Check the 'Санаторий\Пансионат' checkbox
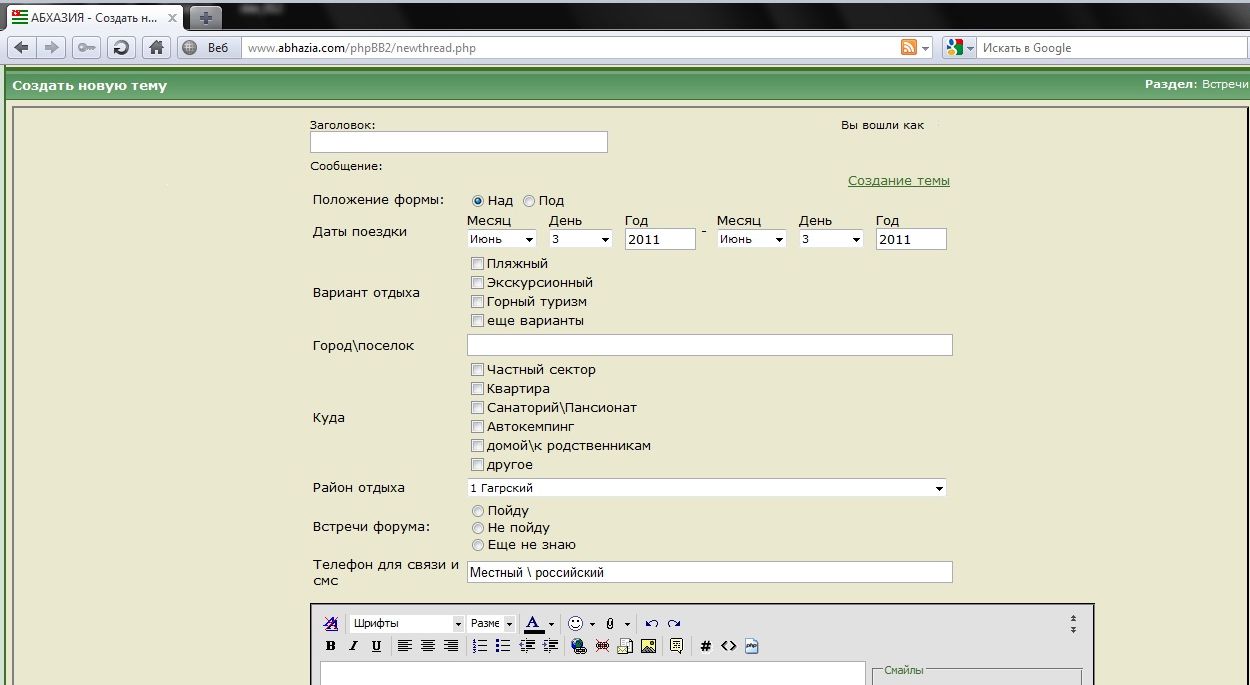Viewport: 1250px width, 685px height. [x=477, y=408]
